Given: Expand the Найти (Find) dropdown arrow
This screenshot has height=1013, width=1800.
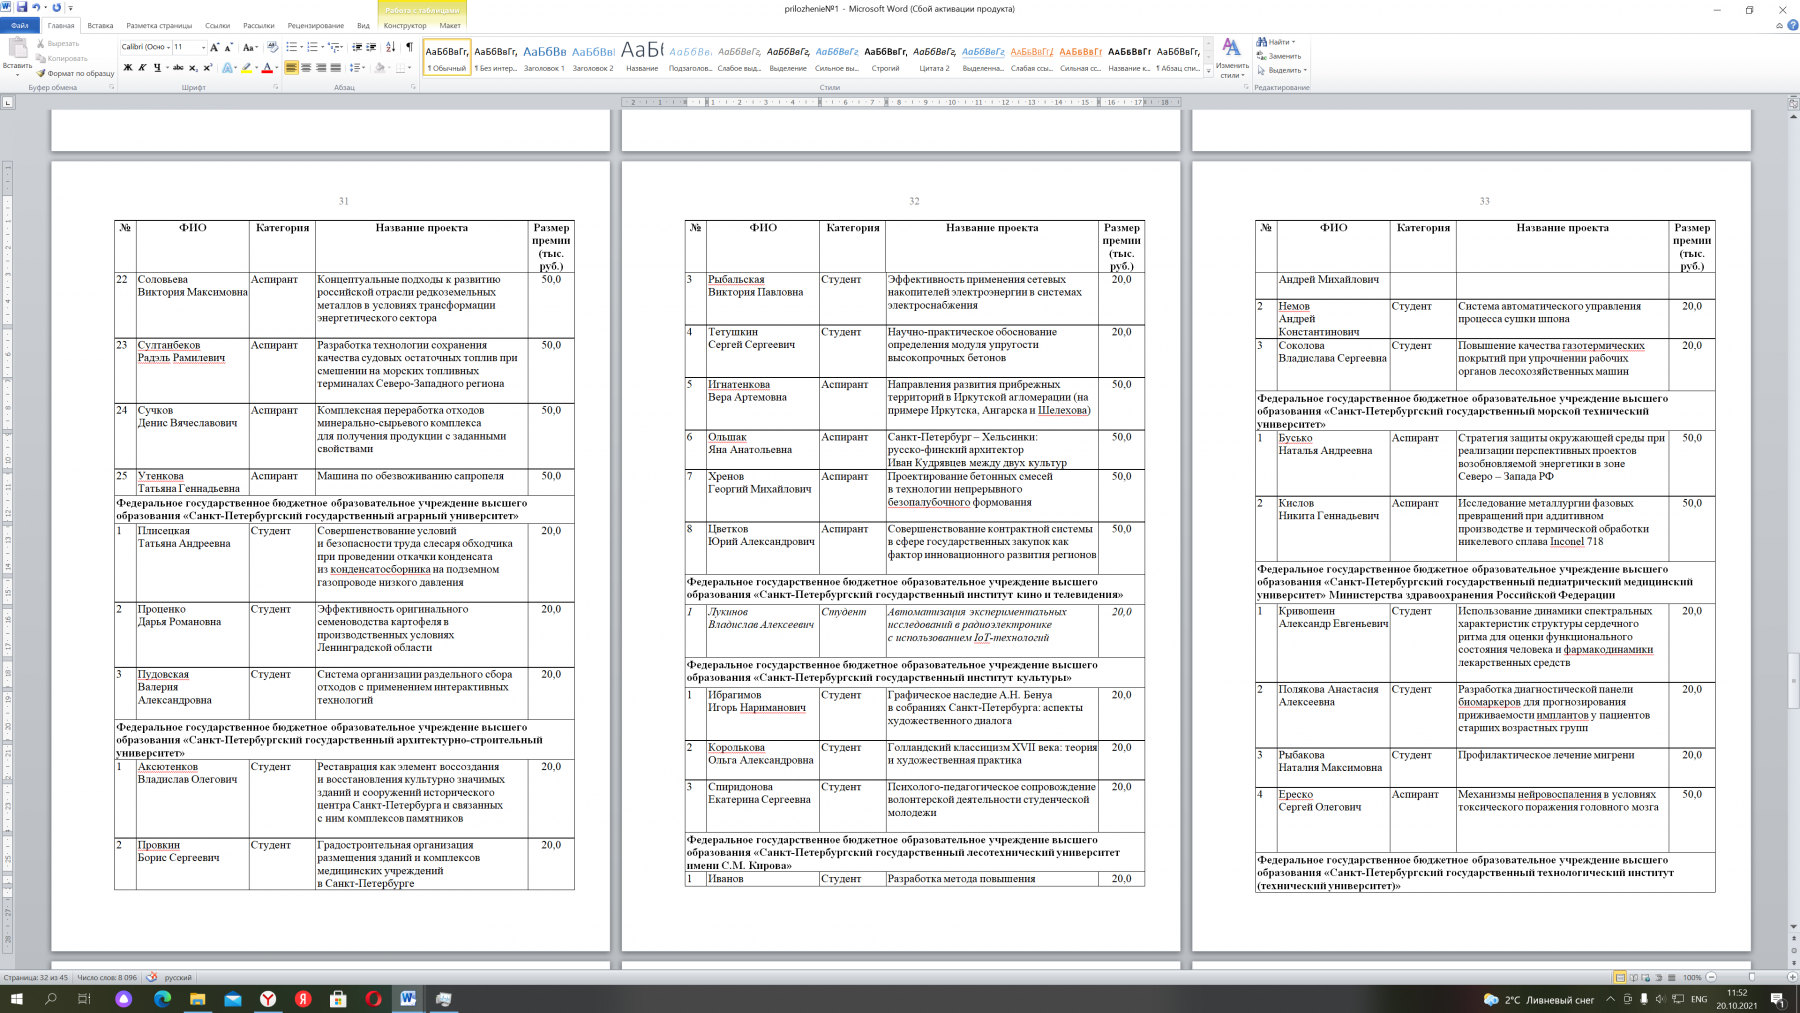Looking at the screenshot, I should click(1293, 42).
